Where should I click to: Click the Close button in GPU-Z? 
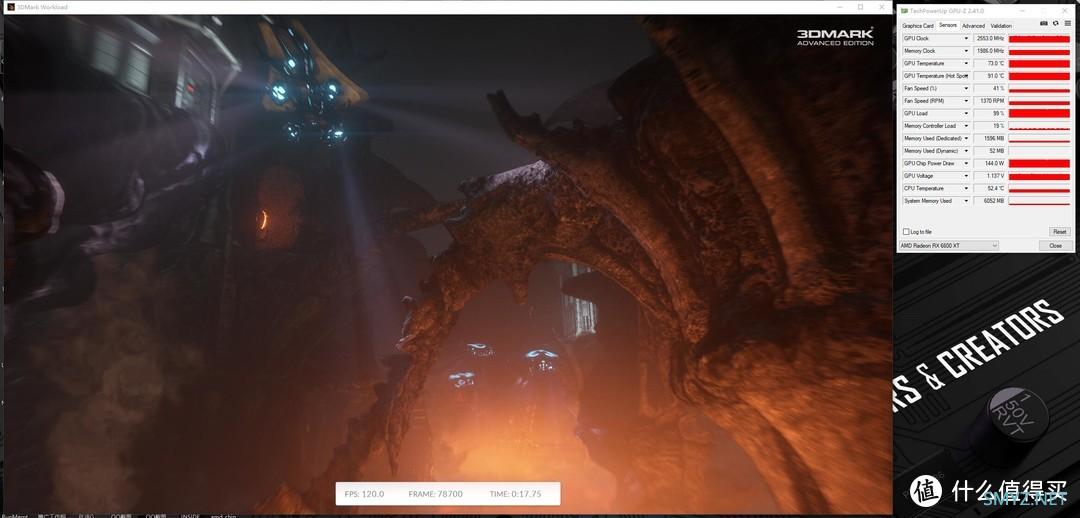pyautogui.click(x=1055, y=245)
